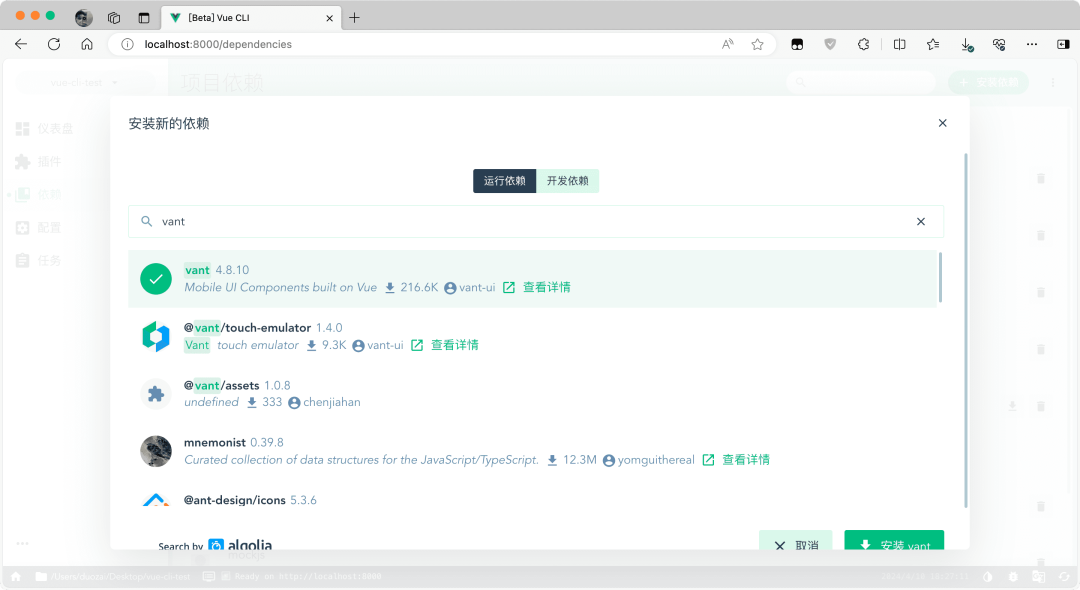Open 查看详情 link for mnemonist
Image resolution: width=1080 pixels, height=590 pixels.
746,460
